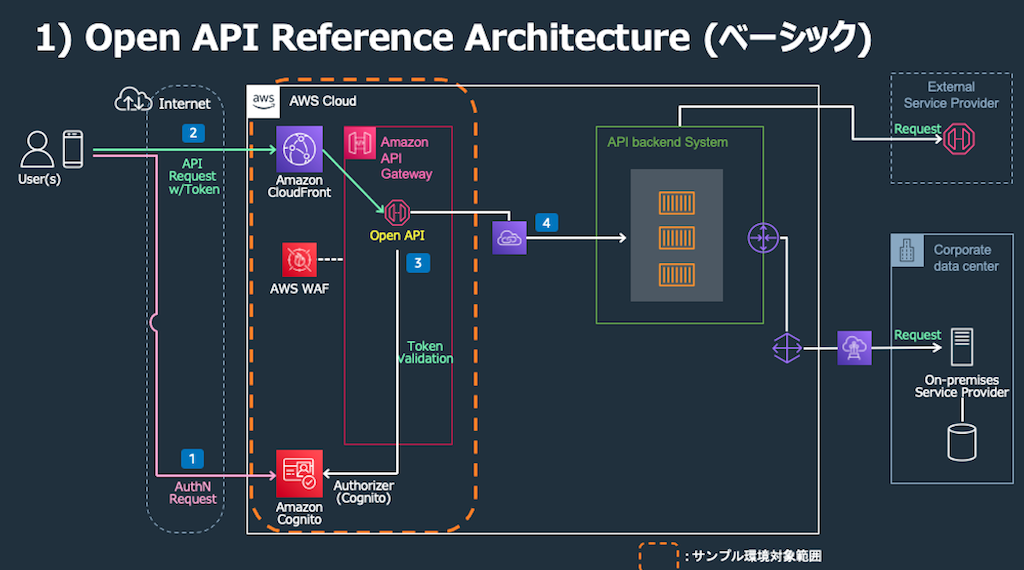The image size is (1024, 570).
Task: Select the Amazon API Gateway icon
Action: [360, 143]
